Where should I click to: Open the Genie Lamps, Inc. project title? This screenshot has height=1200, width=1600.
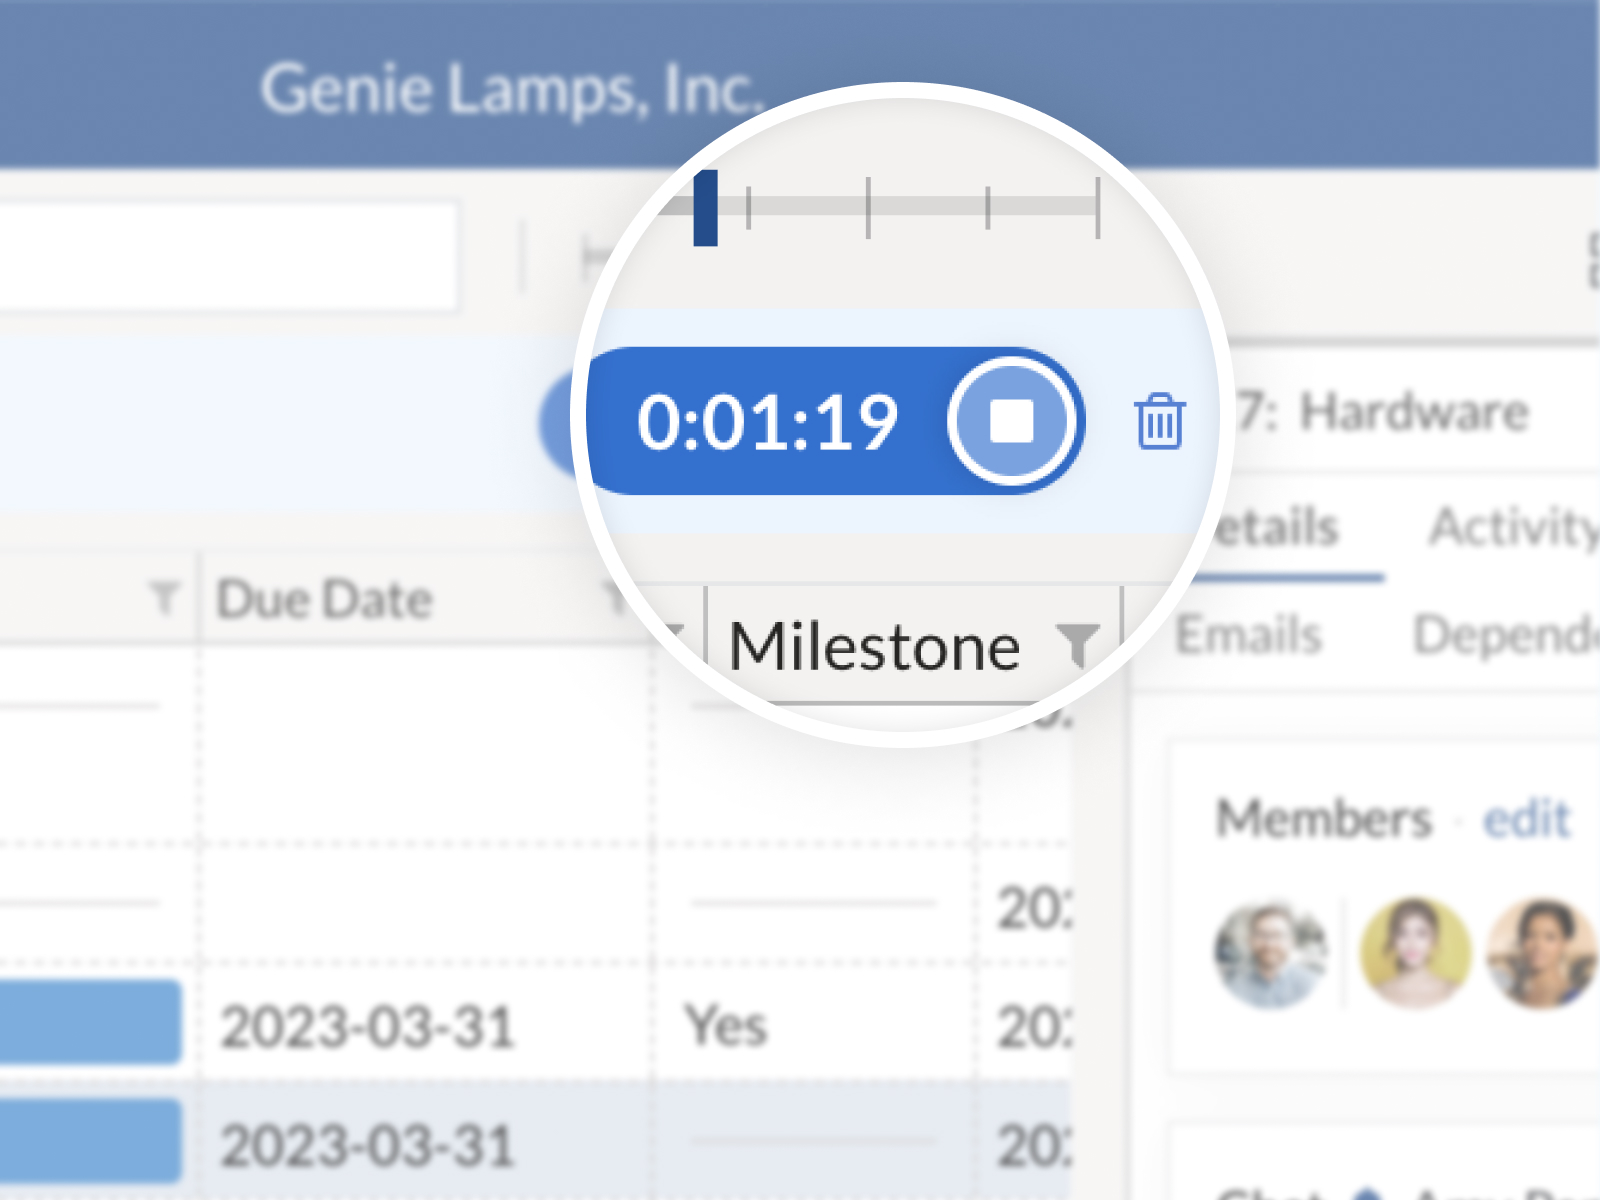[511, 90]
